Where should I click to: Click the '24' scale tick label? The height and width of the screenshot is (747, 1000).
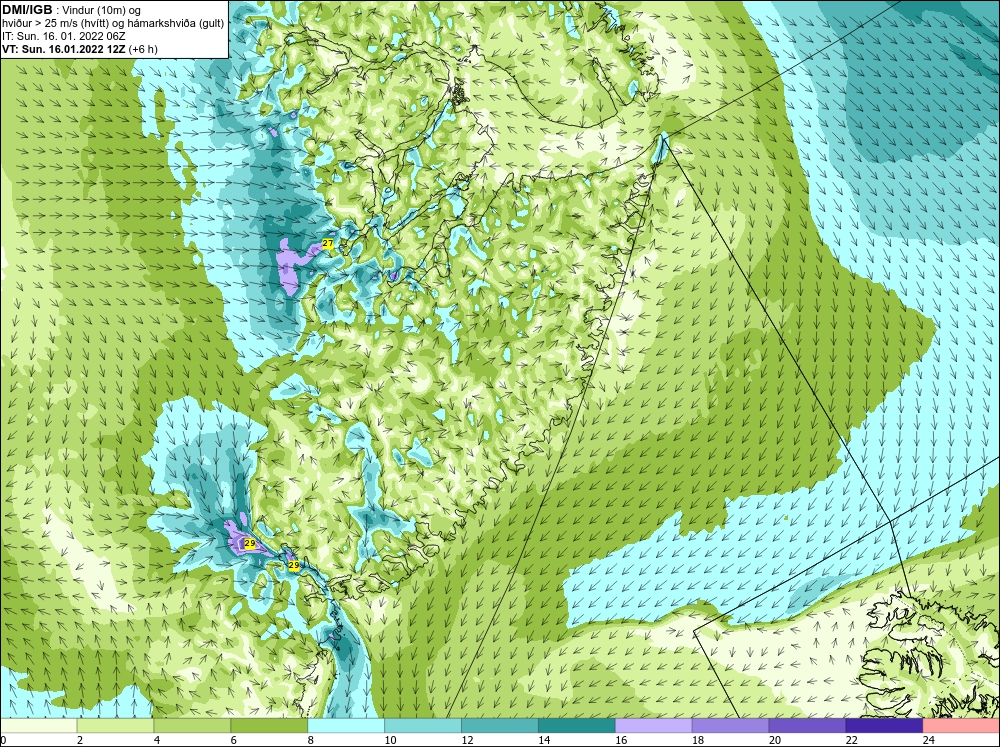pos(929,740)
